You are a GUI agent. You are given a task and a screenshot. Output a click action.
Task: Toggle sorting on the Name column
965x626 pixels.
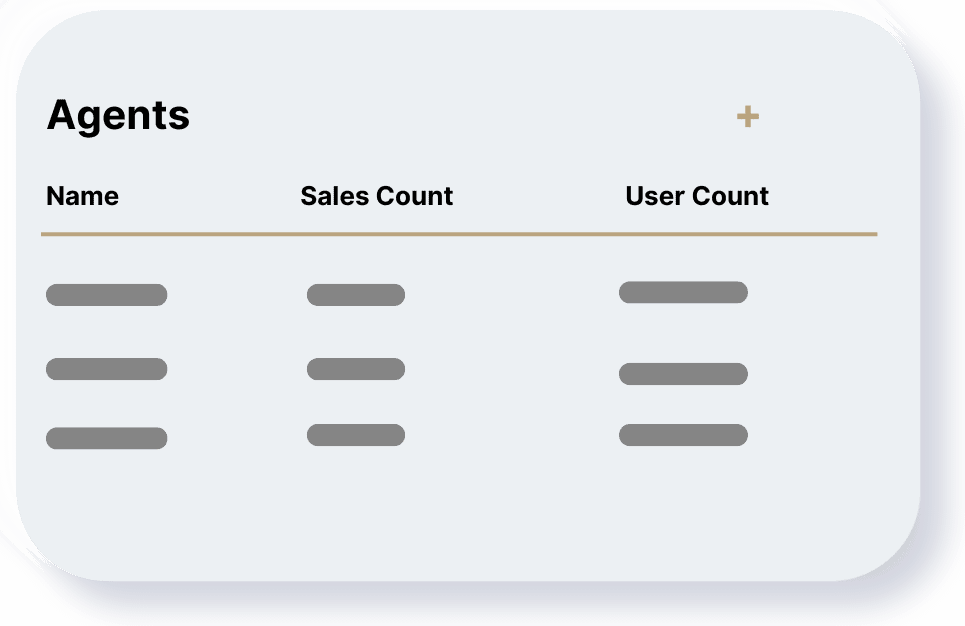click(x=82, y=196)
